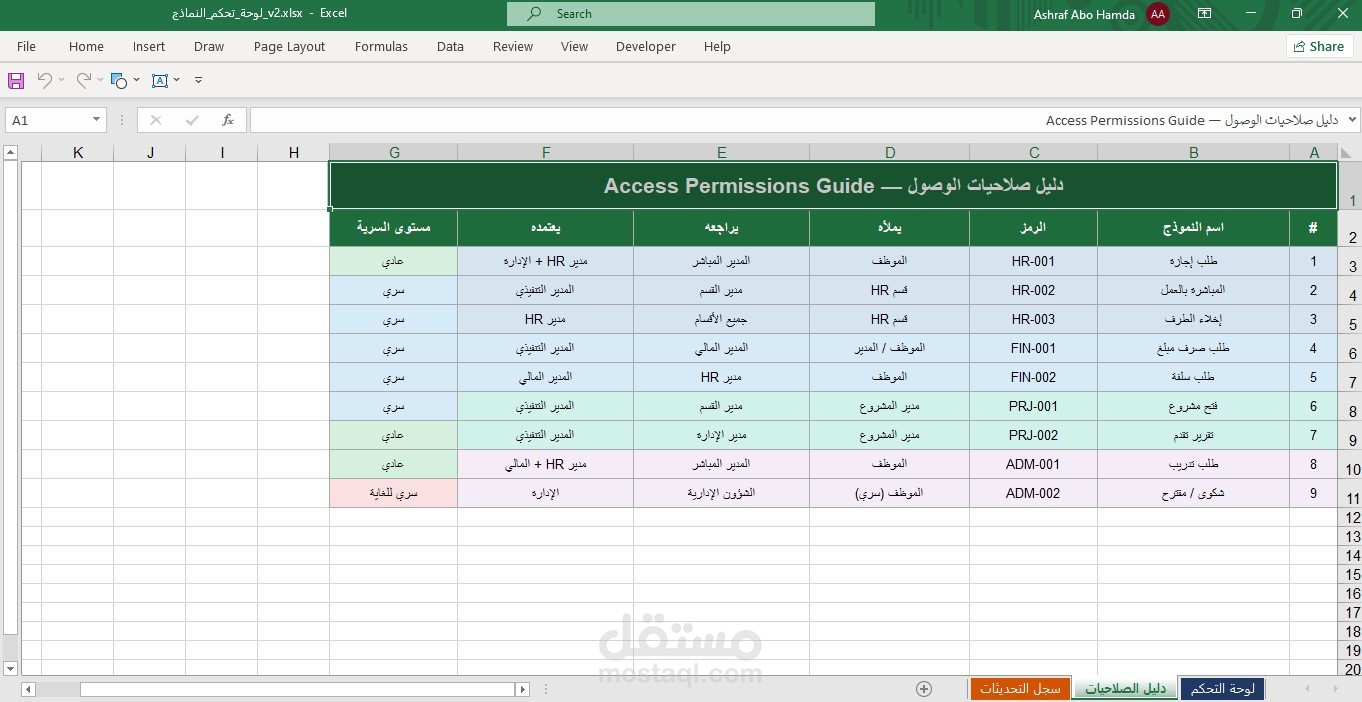Viewport: 1362px width, 702px height.
Task: Click the Share button
Action: point(1319,46)
